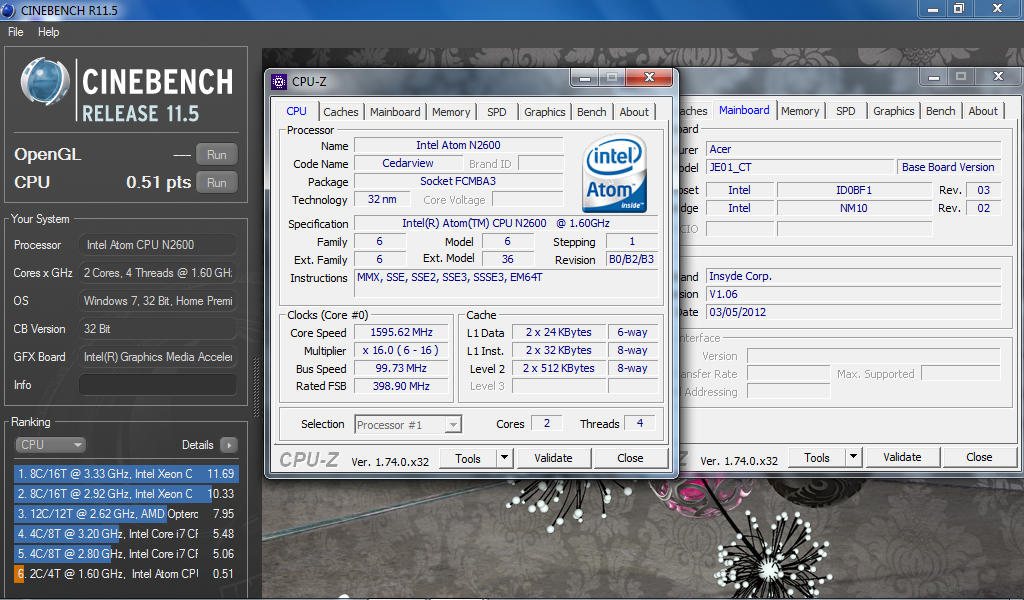Switch to Graphics tab in back CPU-Z
The width and height of the screenshot is (1024, 600).
pyautogui.click(x=893, y=111)
